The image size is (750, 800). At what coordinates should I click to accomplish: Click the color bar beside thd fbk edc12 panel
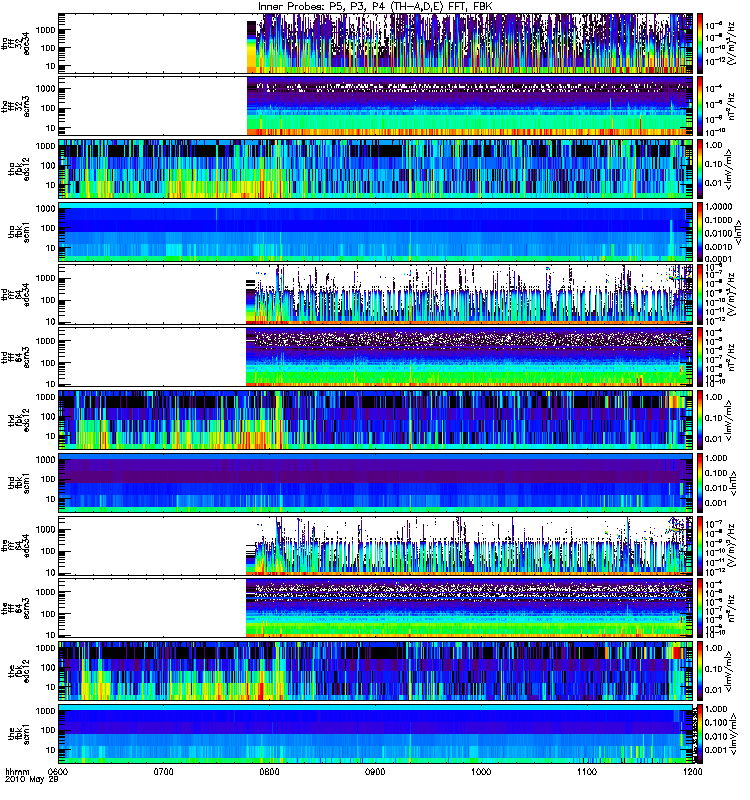tap(700, 420)
